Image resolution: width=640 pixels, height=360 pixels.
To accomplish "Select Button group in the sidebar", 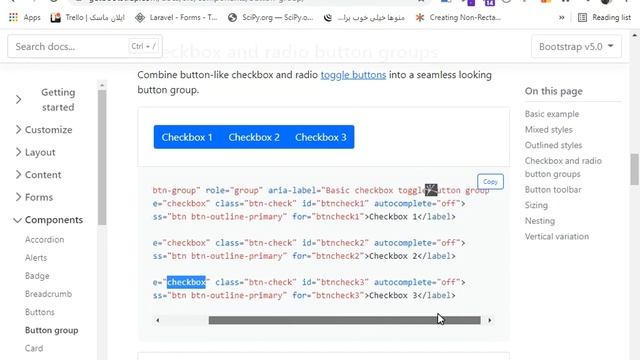I will click(51, 330).
